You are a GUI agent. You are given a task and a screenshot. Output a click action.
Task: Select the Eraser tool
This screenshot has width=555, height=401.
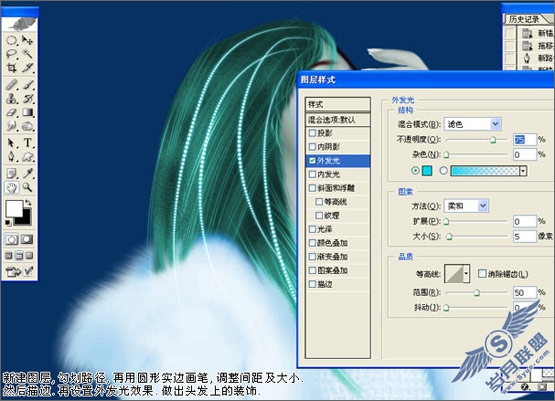click(11, 112)
